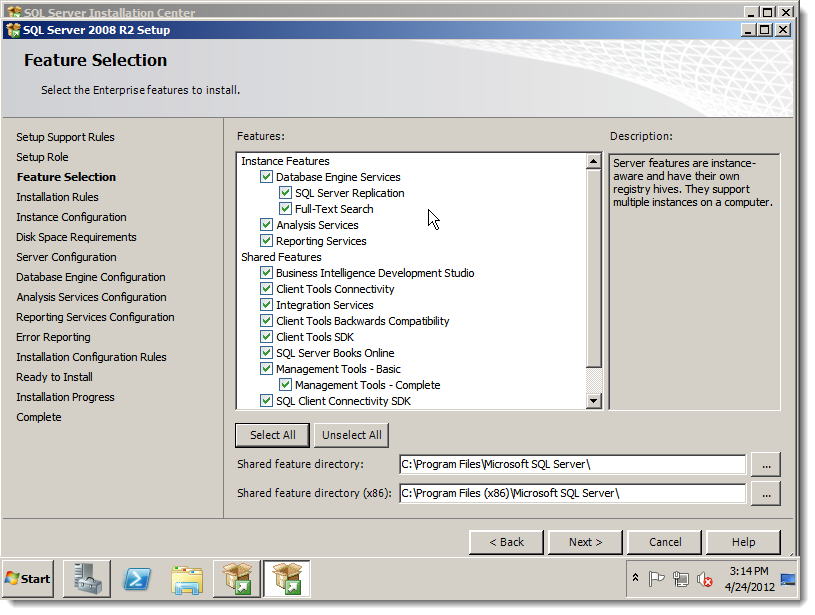Click Server Configuration step

click(x=66, y=257)
